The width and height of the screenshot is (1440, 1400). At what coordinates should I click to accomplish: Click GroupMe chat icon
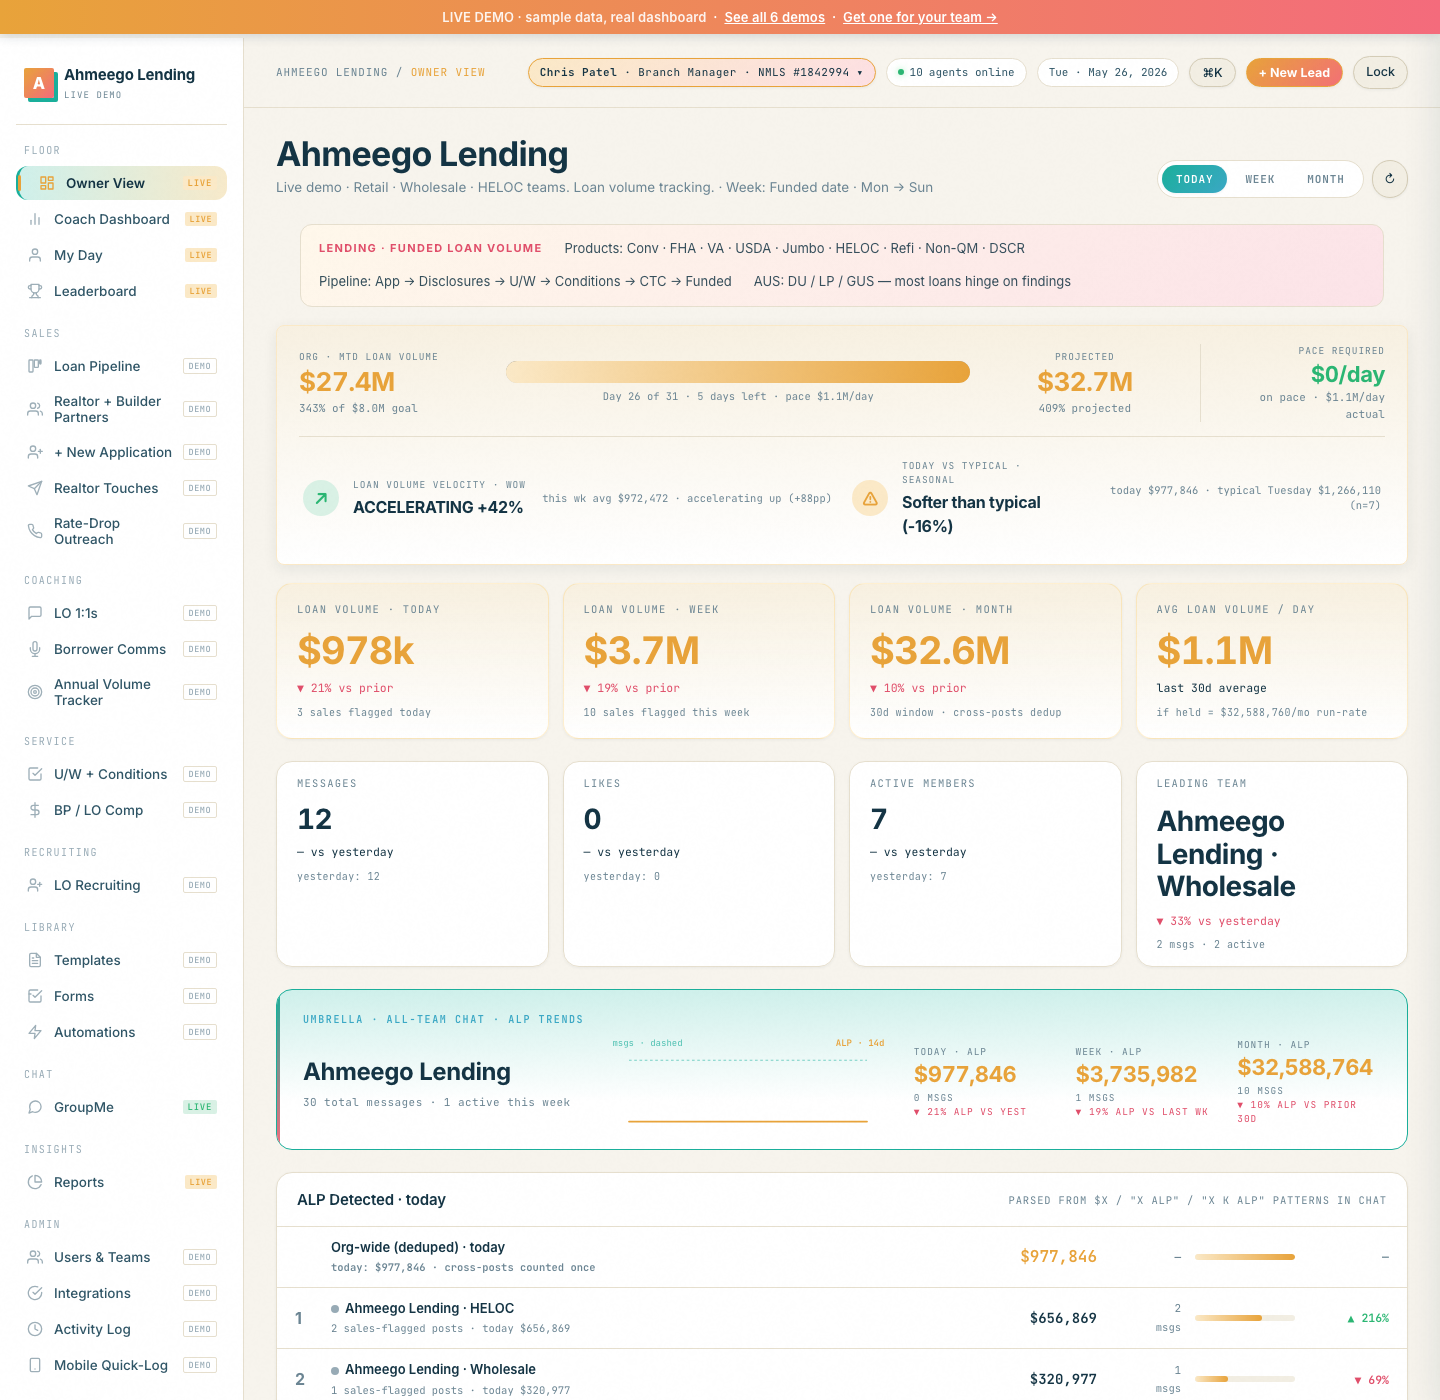35,1107
